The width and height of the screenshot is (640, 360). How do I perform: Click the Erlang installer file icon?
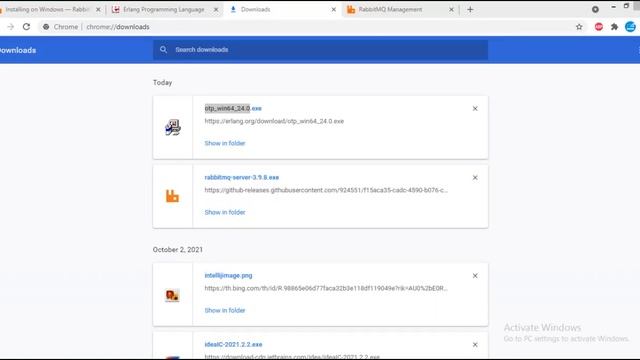pyautogui.click(x=173, y=127)
